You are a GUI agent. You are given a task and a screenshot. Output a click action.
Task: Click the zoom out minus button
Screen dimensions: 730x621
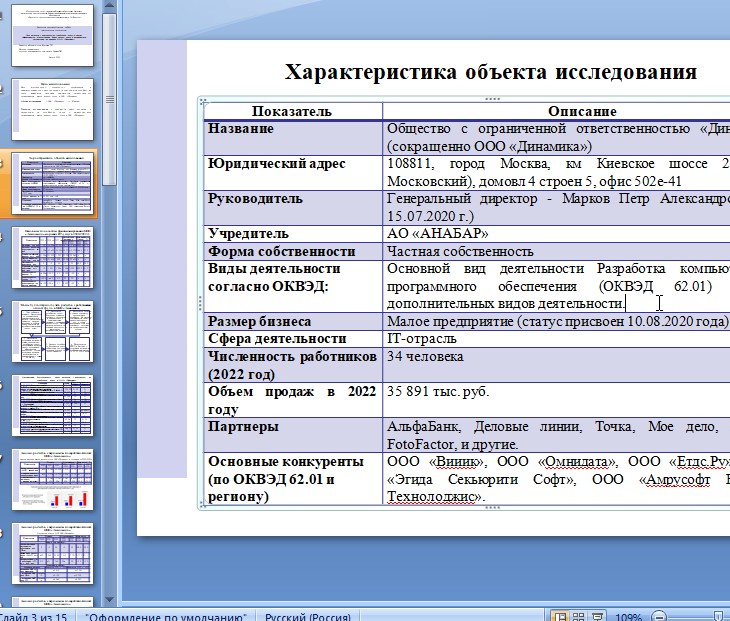(659, 617)
